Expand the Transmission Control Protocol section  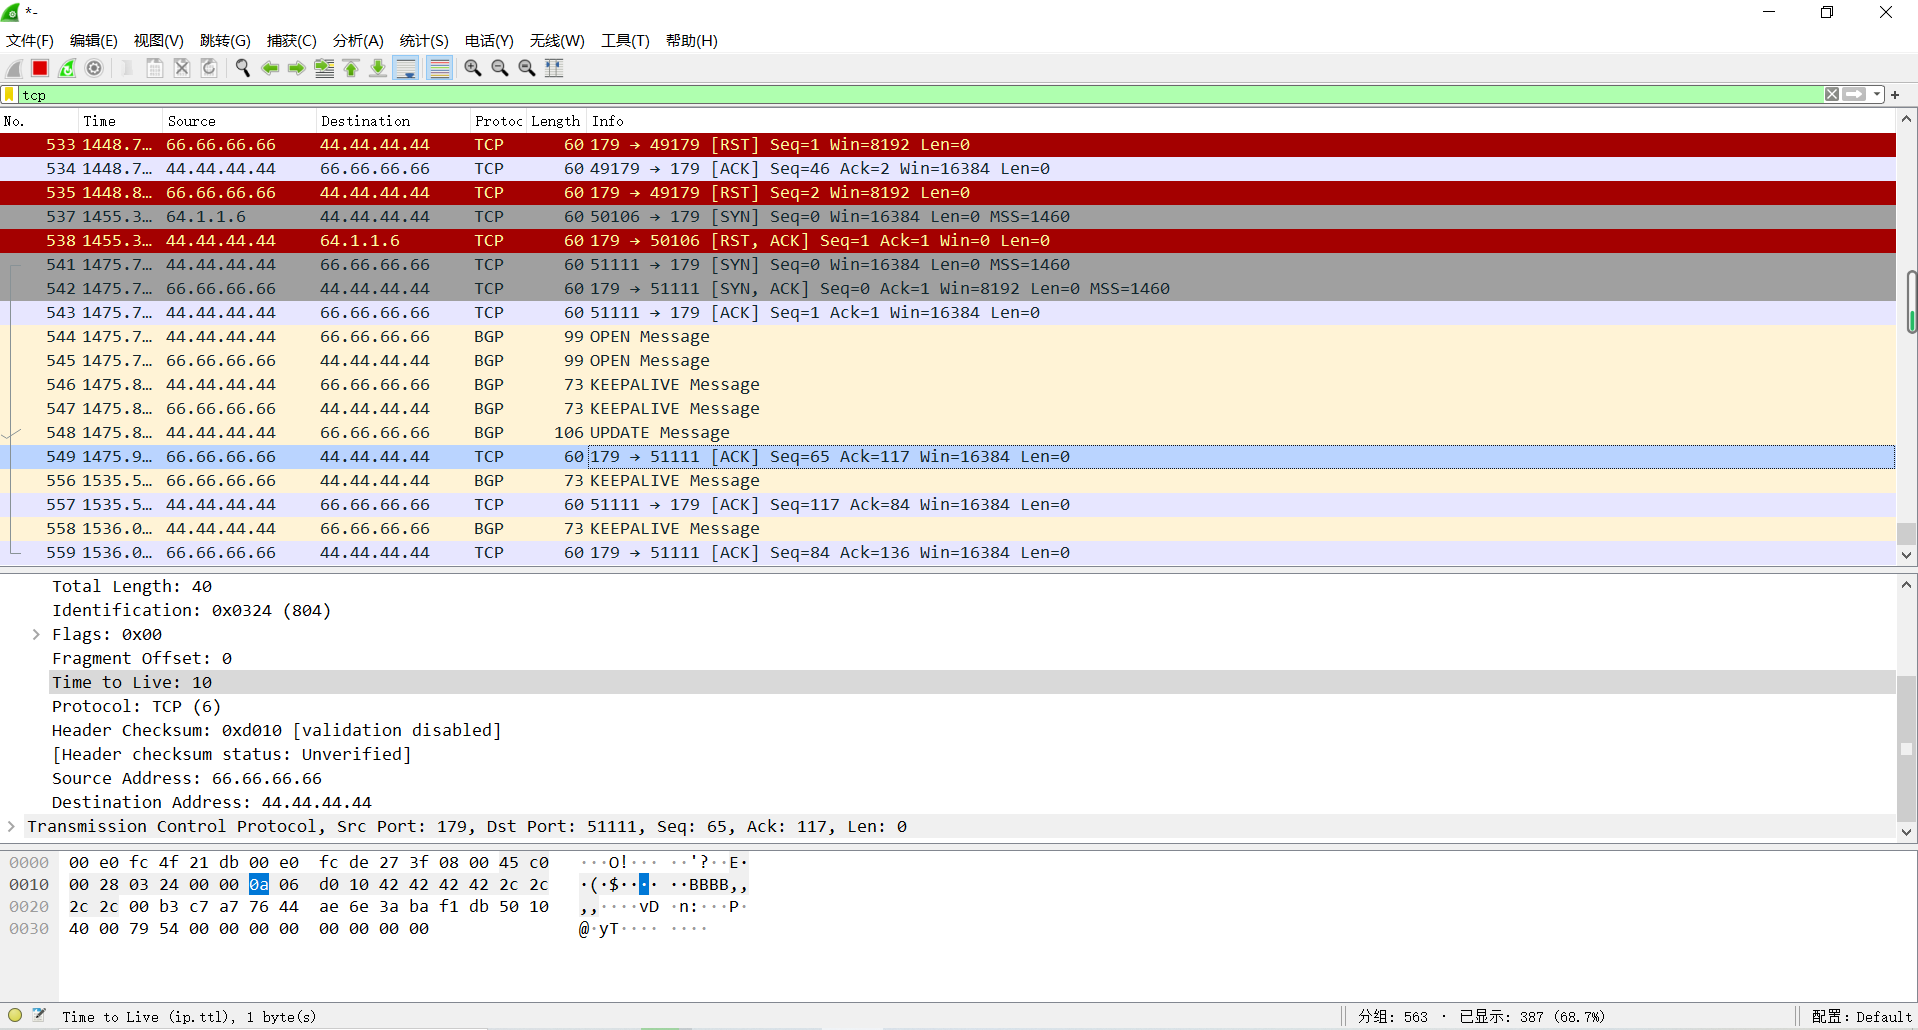pyautogui.click(x=11, y=827)
